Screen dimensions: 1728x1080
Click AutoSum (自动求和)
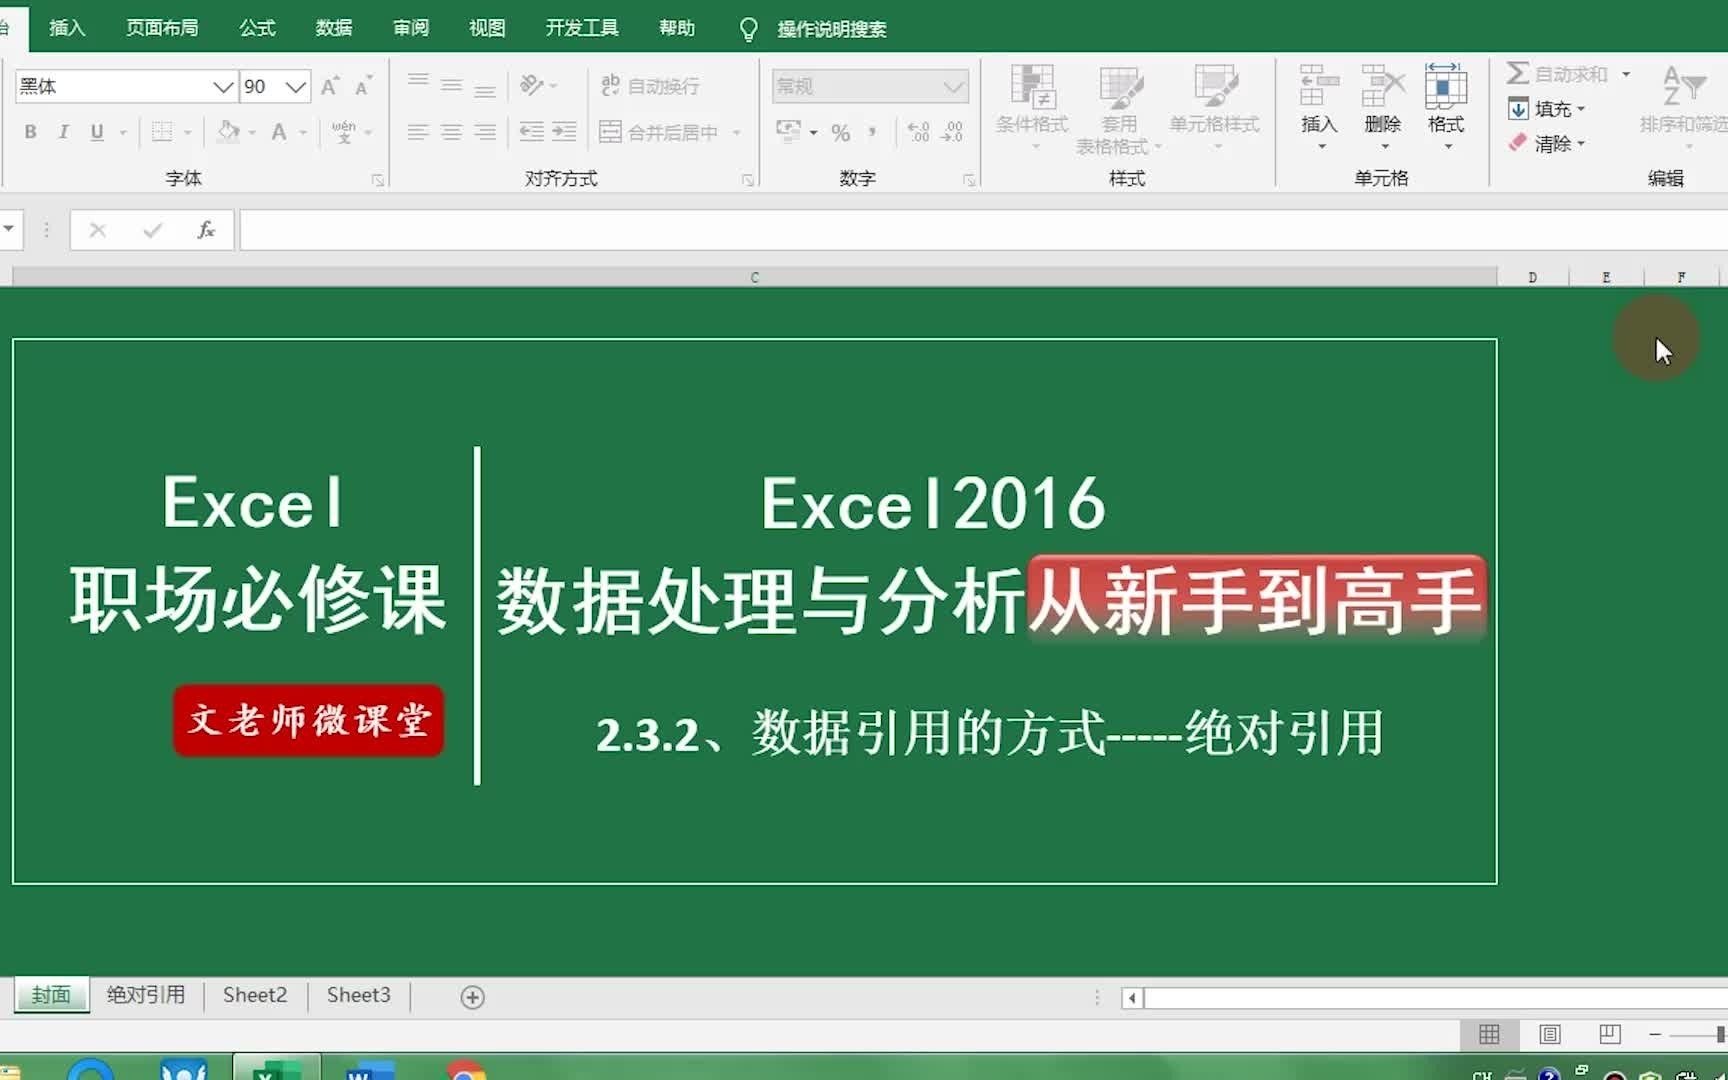point(1558,74)
